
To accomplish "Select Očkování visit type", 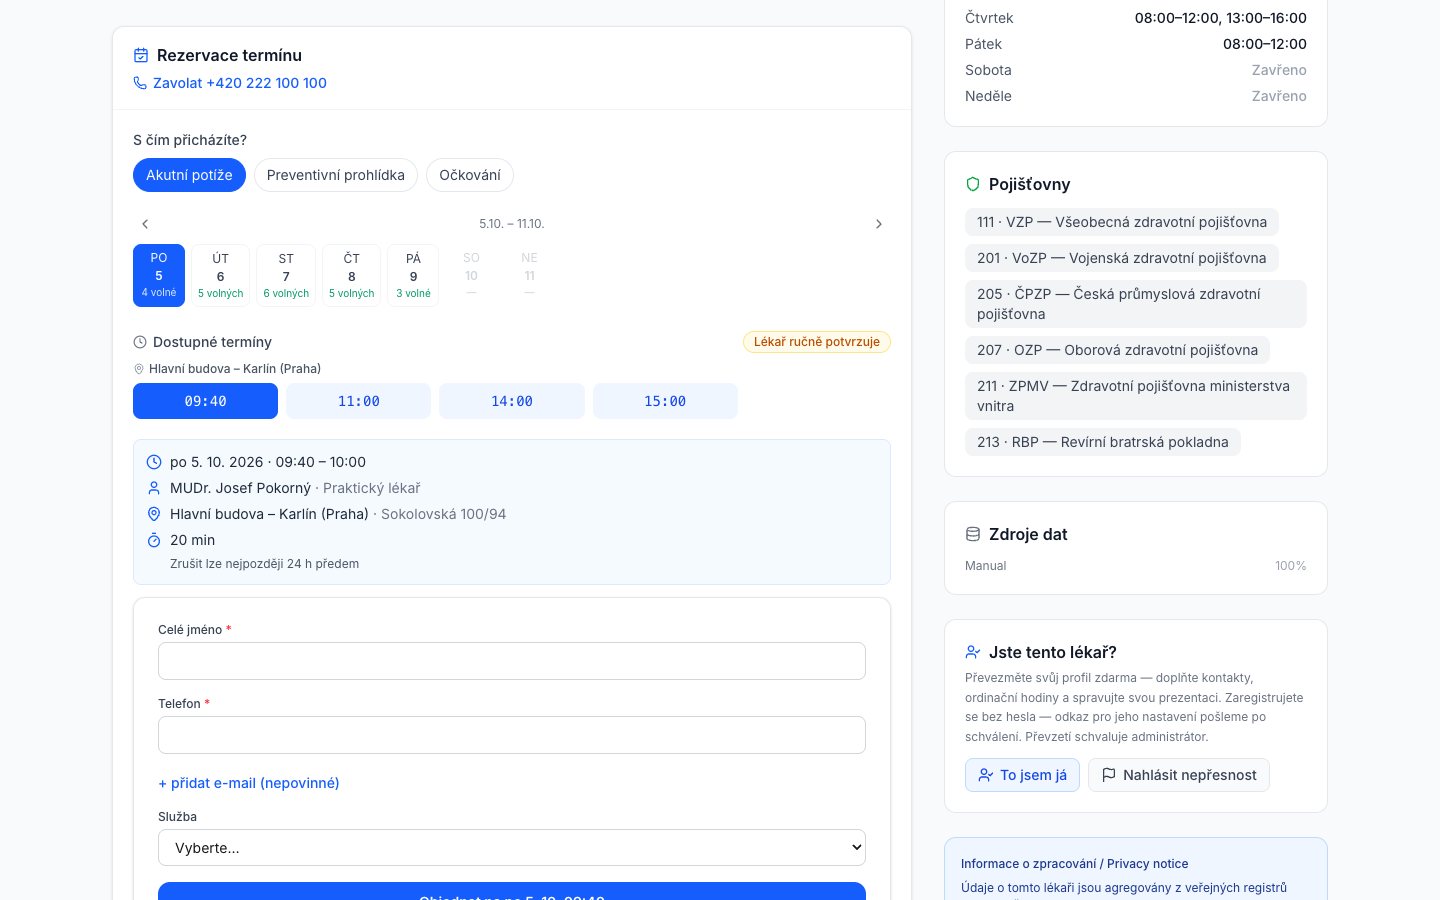I will pos(470,175).
